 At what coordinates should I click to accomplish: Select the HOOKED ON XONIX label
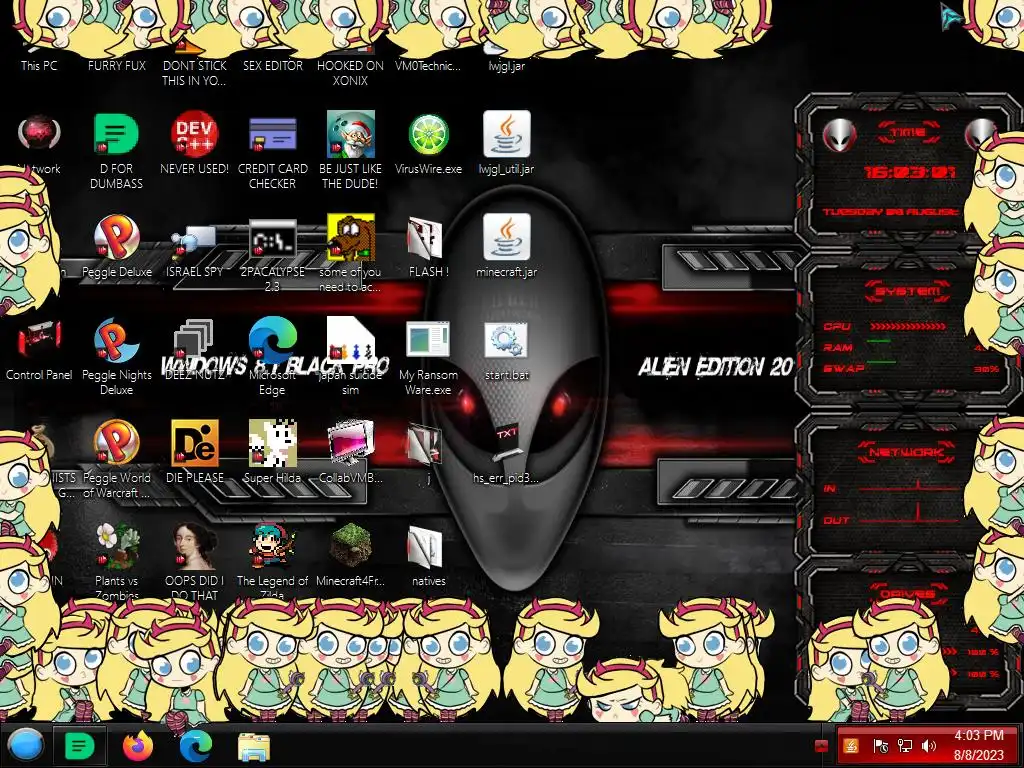(351, 73)
